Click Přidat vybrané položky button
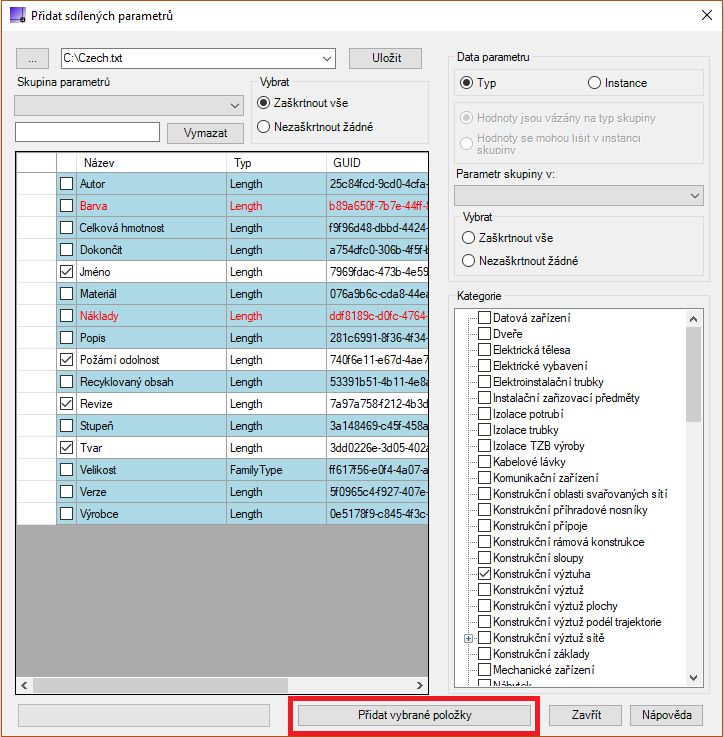 point(414,715)
